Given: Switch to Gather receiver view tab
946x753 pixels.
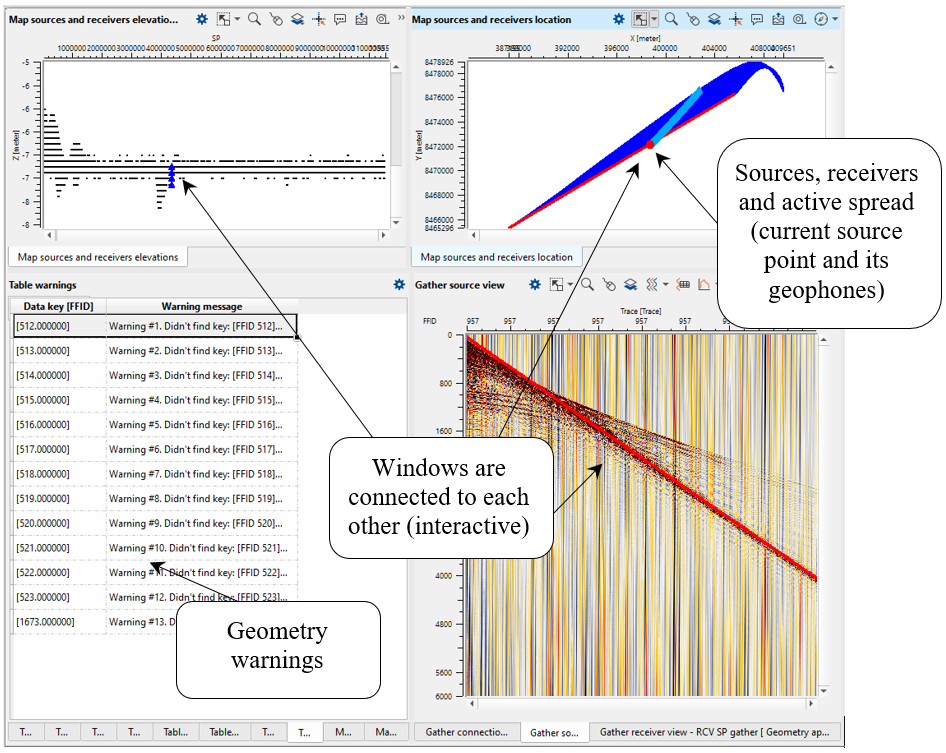Looking at the screenshot, I should [714, 733].
